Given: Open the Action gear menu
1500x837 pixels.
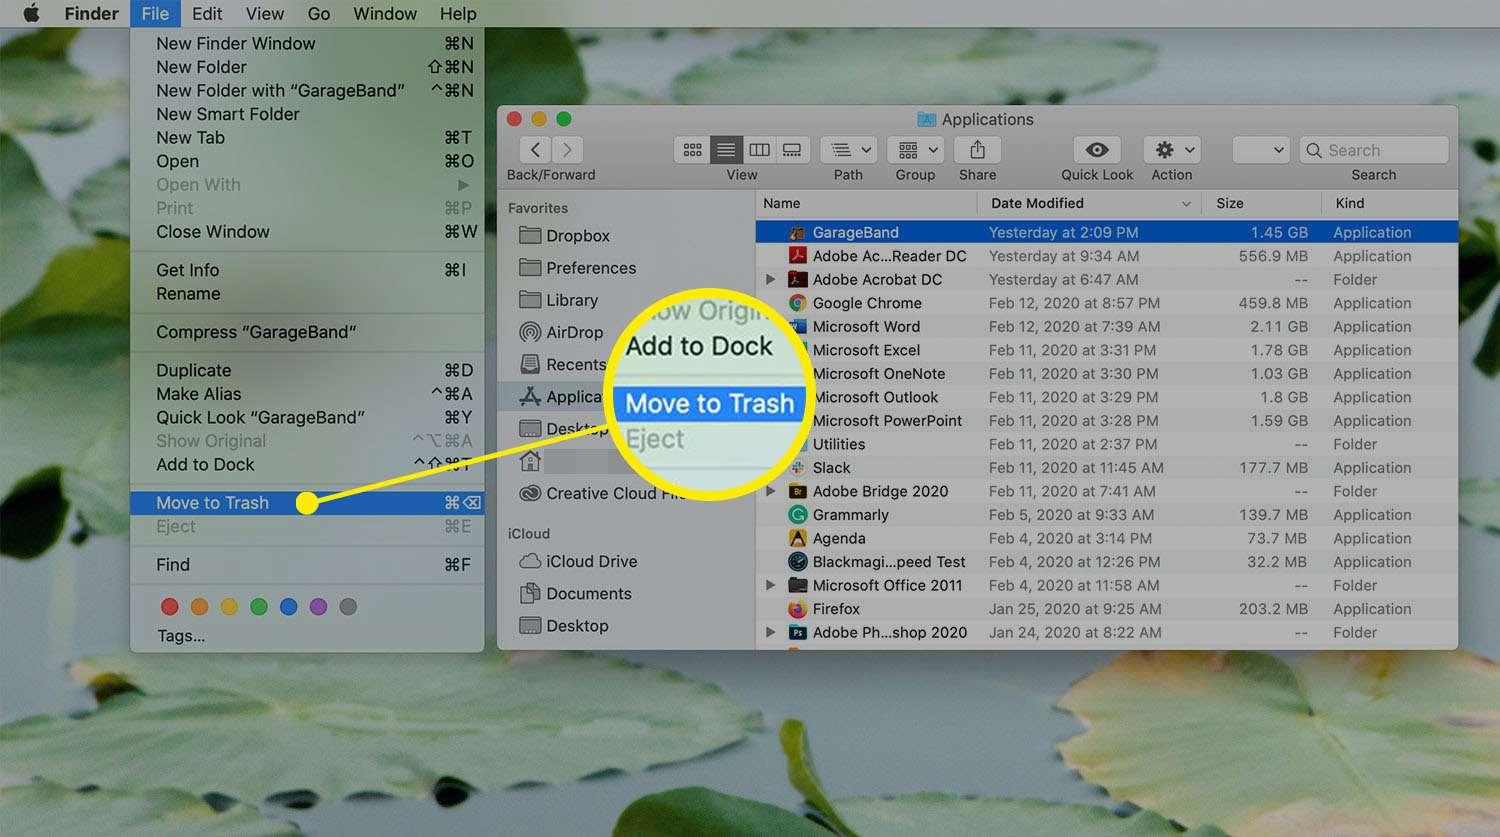Looking at the screenshot, I should coord(1173,150).
